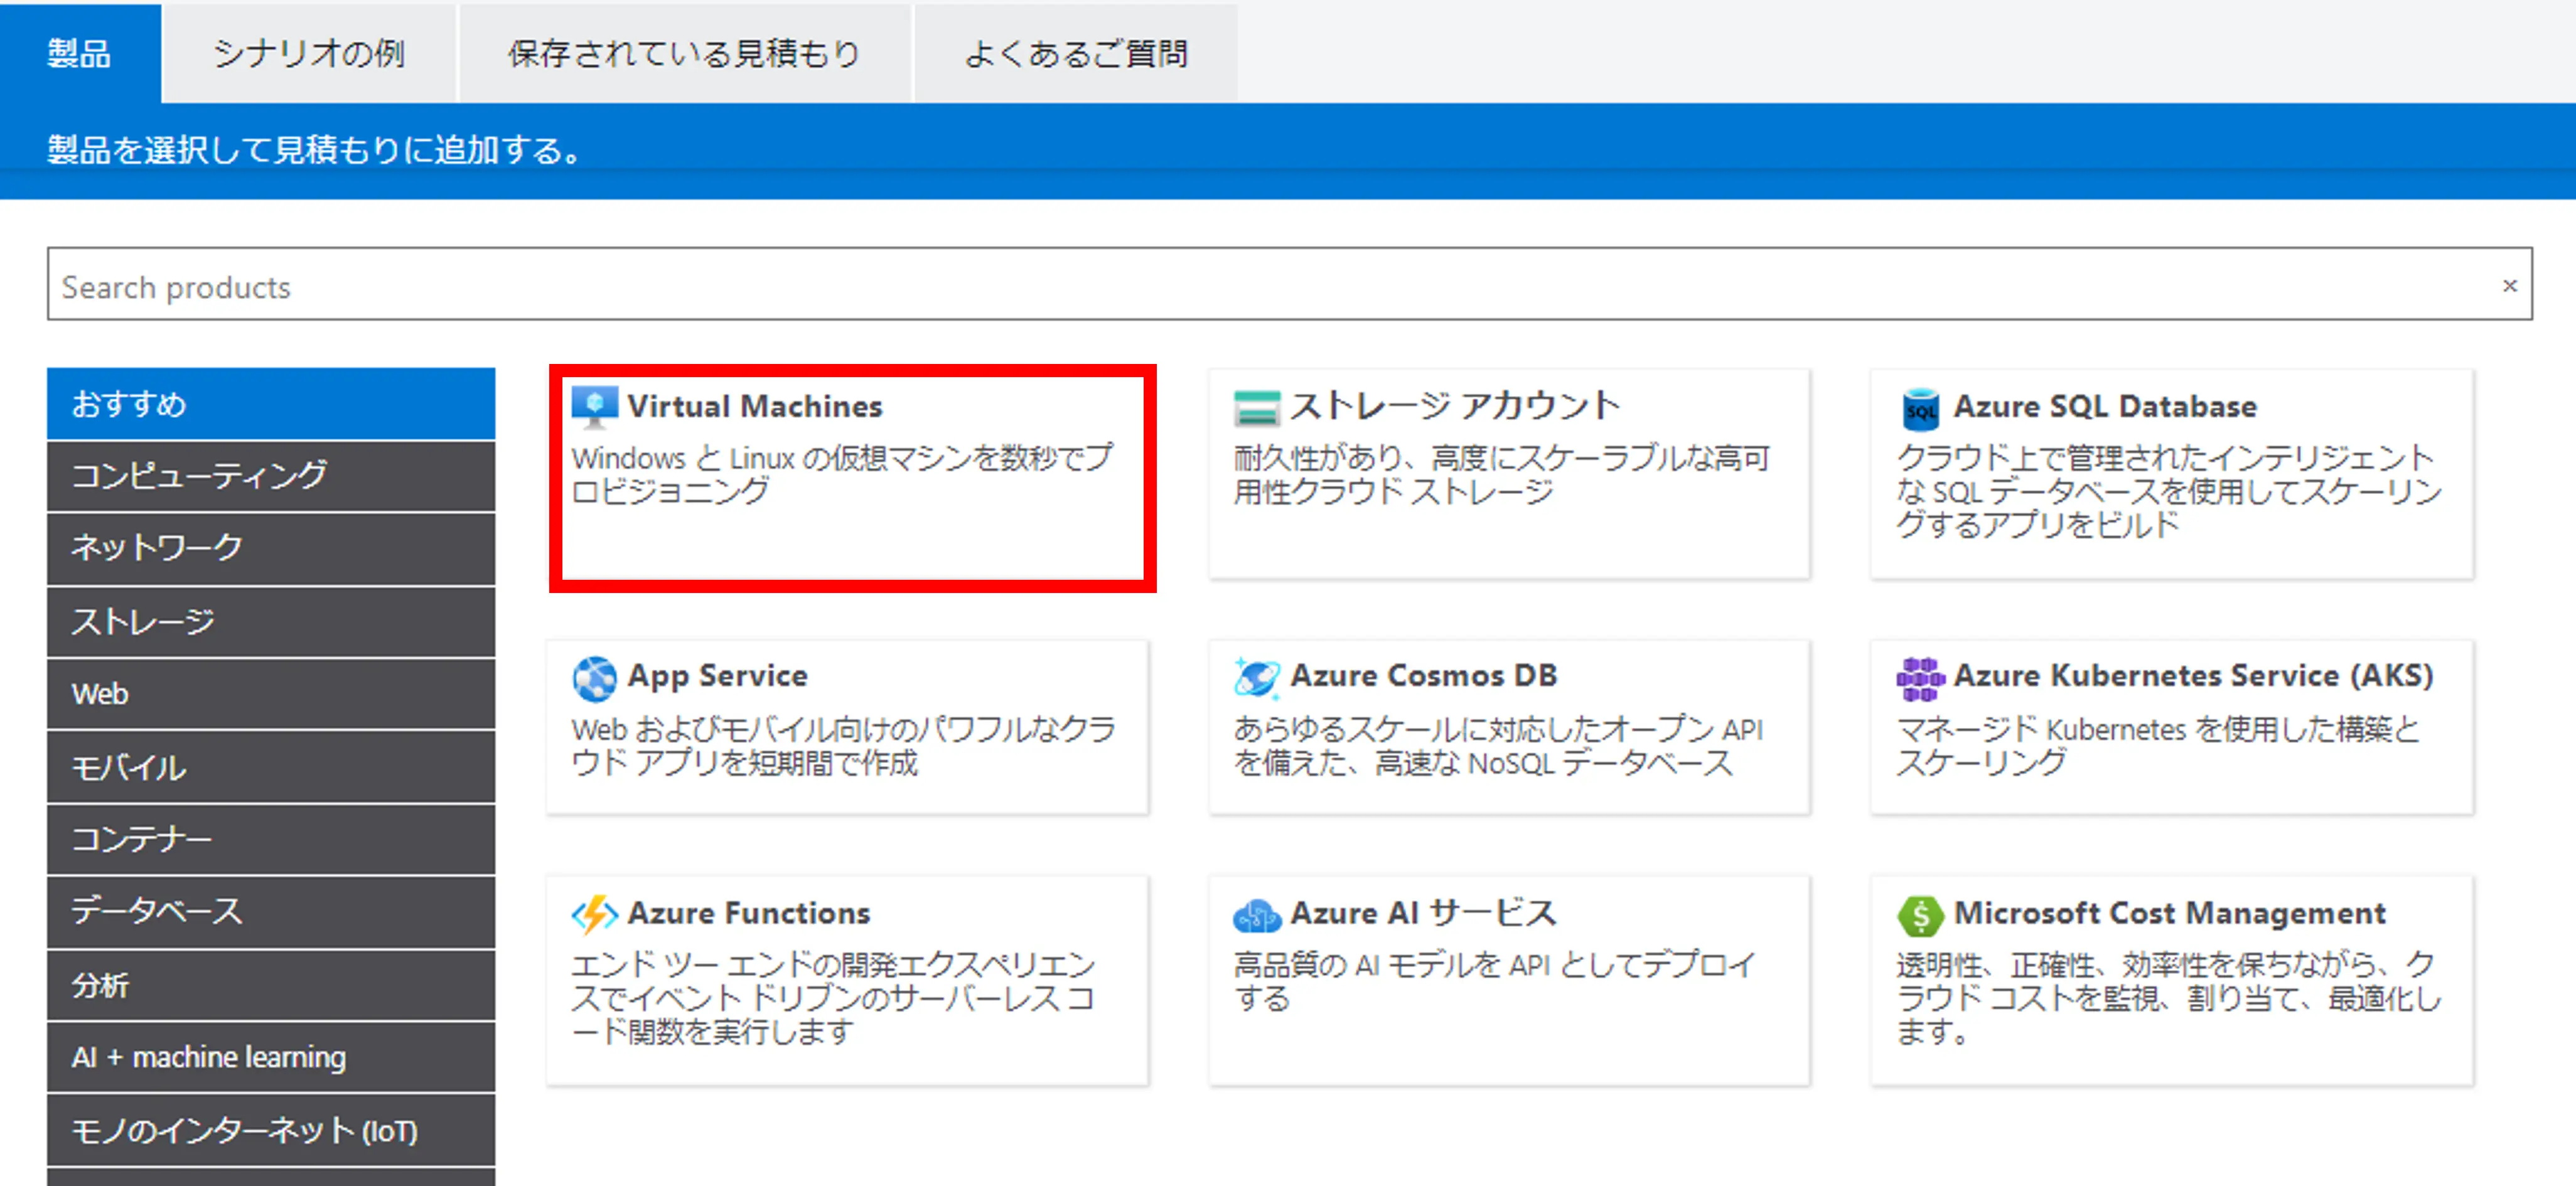The height and width of the screenshot is (1186, 2576).
Task: Click the Kubernetes マネージド description text
Action: (2158, 746)
